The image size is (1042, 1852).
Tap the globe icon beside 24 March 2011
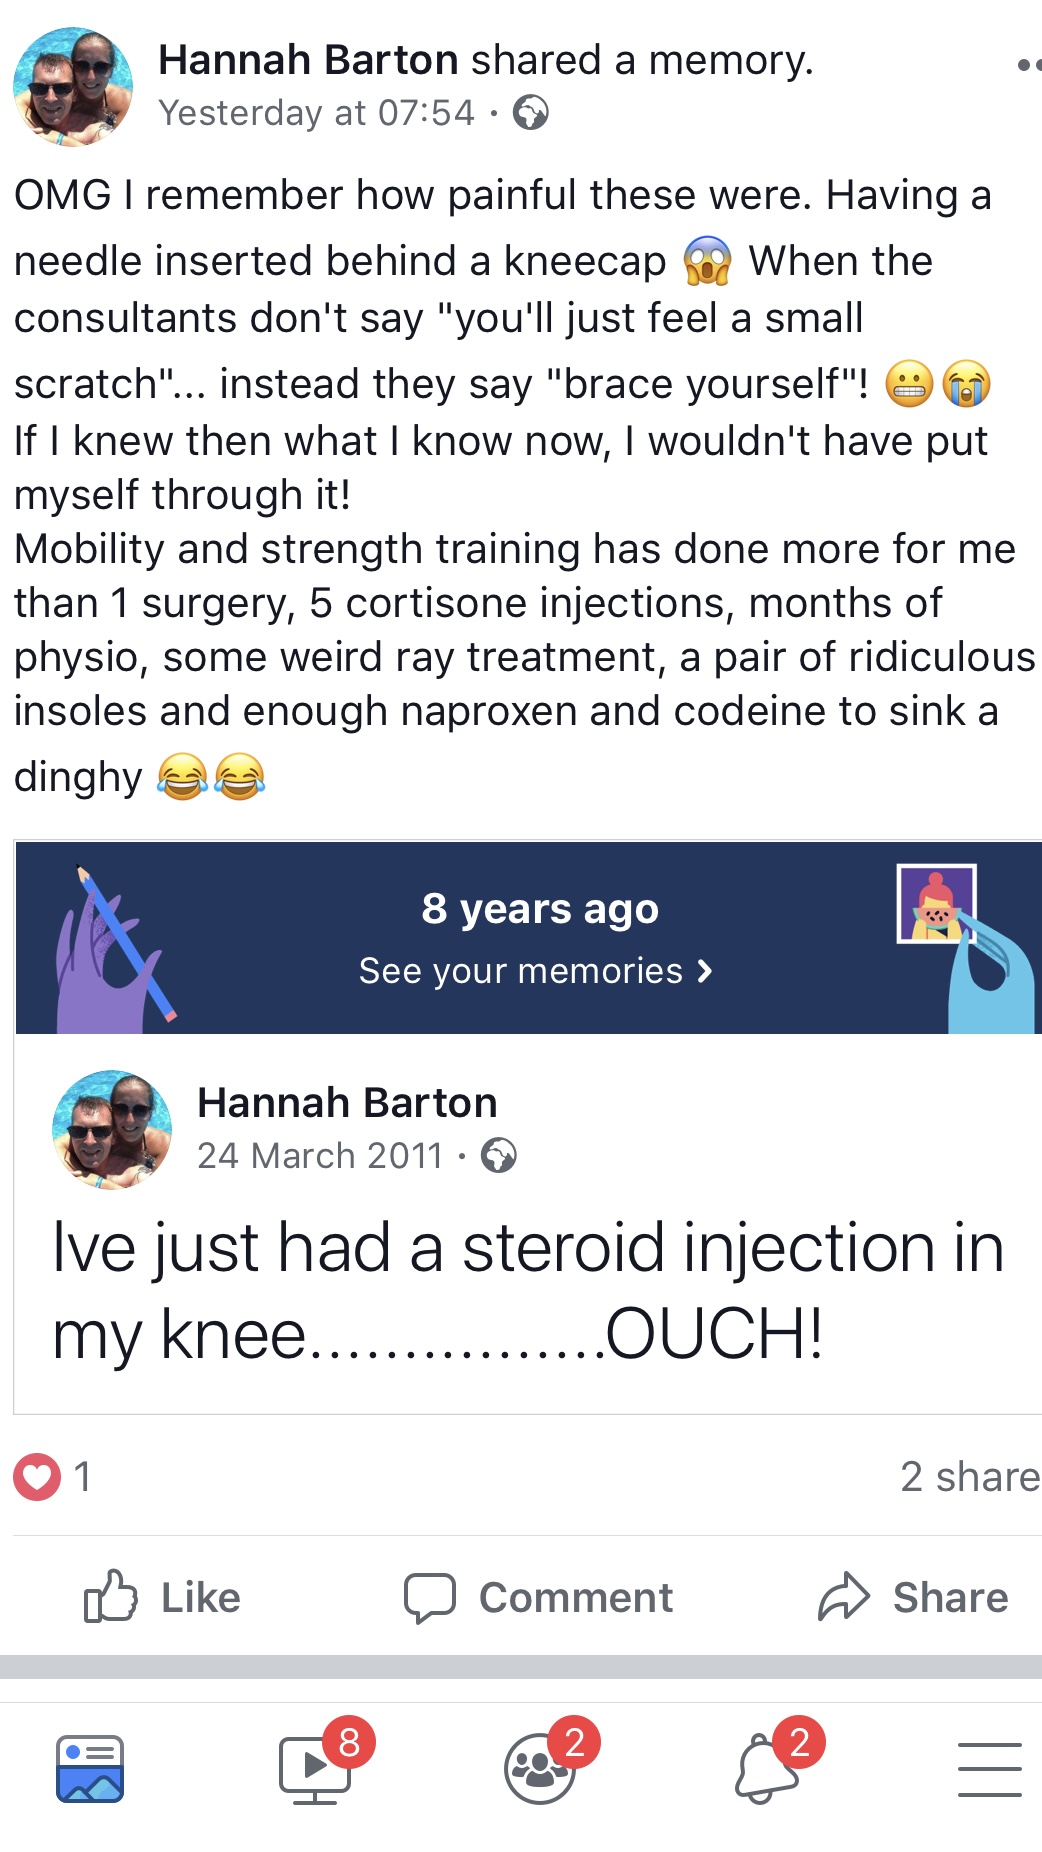499,1156
